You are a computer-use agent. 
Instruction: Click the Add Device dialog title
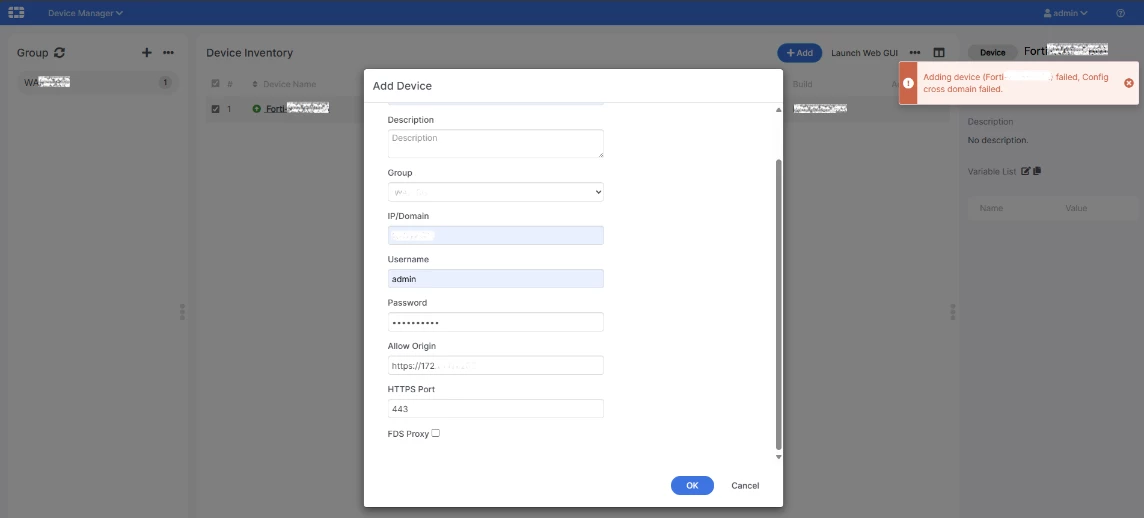(402, 86)
